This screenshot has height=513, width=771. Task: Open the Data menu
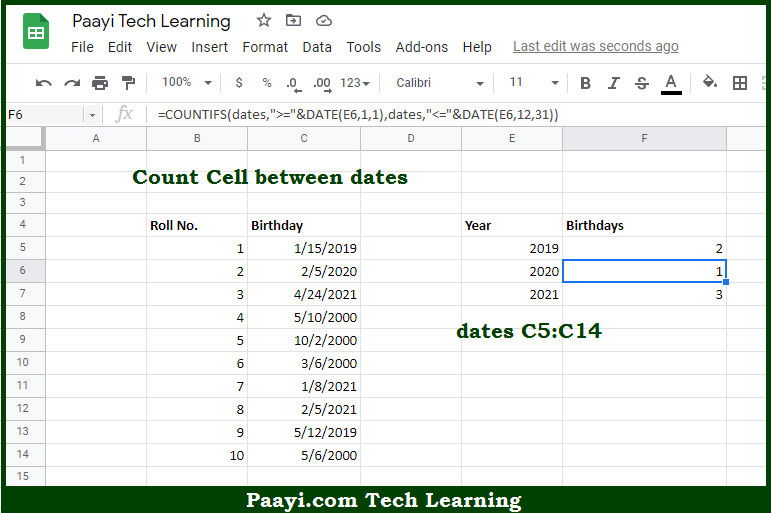317,47
